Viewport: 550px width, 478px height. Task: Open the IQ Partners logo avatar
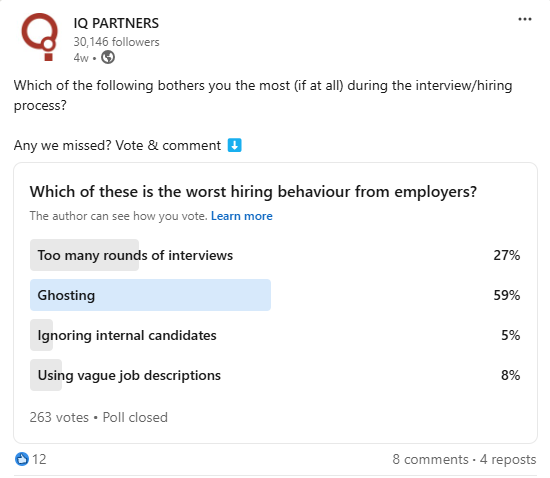40,37
